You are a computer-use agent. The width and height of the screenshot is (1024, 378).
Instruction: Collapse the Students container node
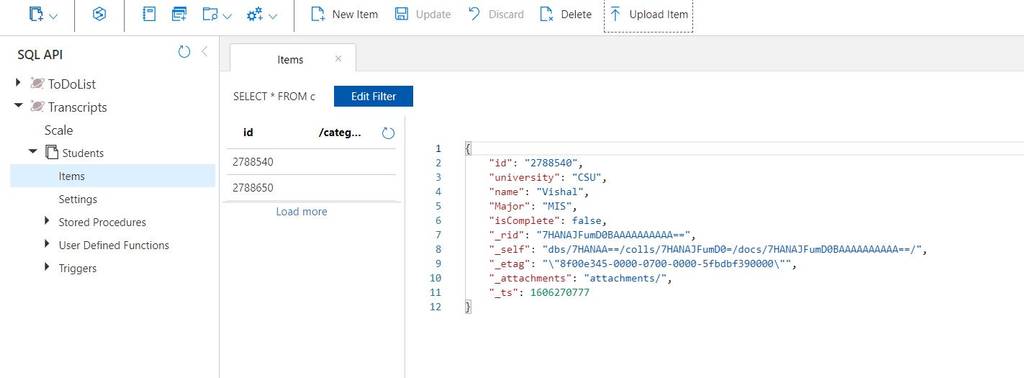[33, 151]
